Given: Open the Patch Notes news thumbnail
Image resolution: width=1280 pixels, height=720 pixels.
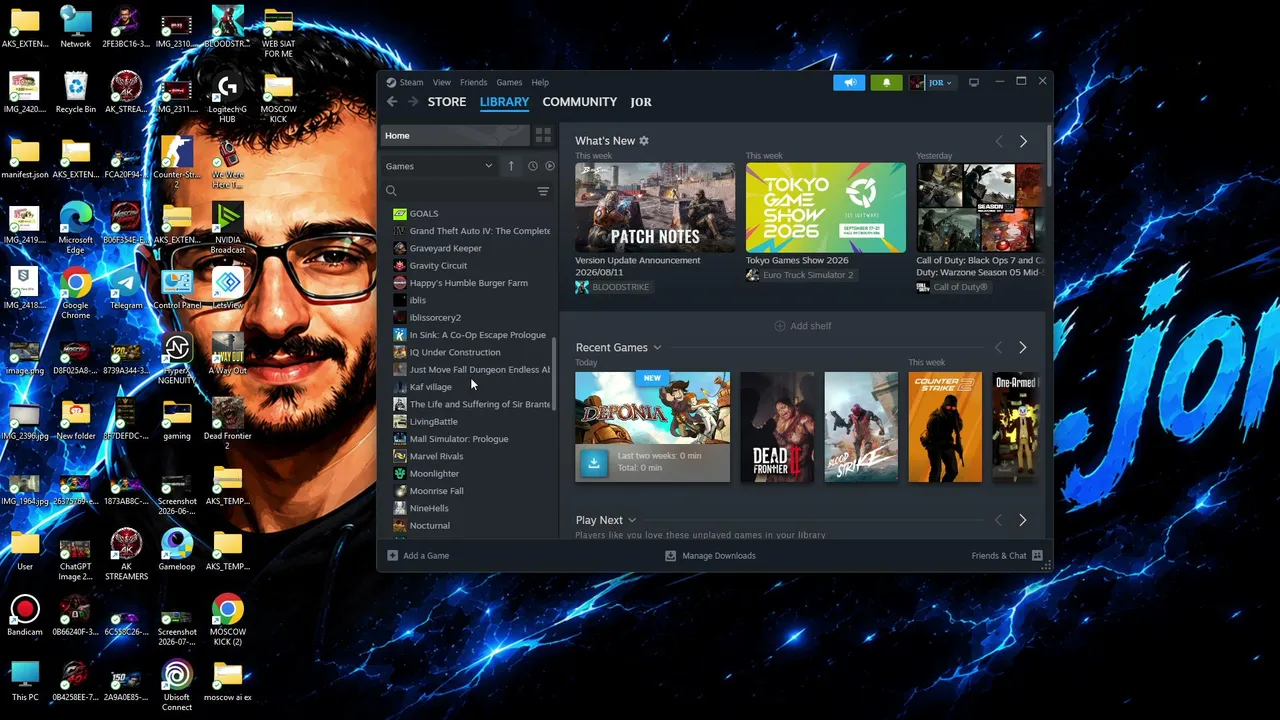Looking at the screenshot, I should (x=655, y=208).
